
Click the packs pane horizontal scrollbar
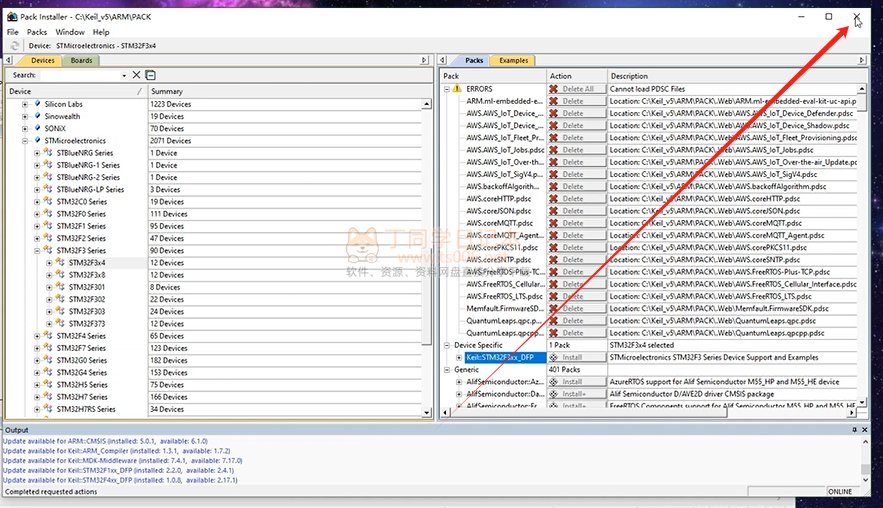coord(640,415)
